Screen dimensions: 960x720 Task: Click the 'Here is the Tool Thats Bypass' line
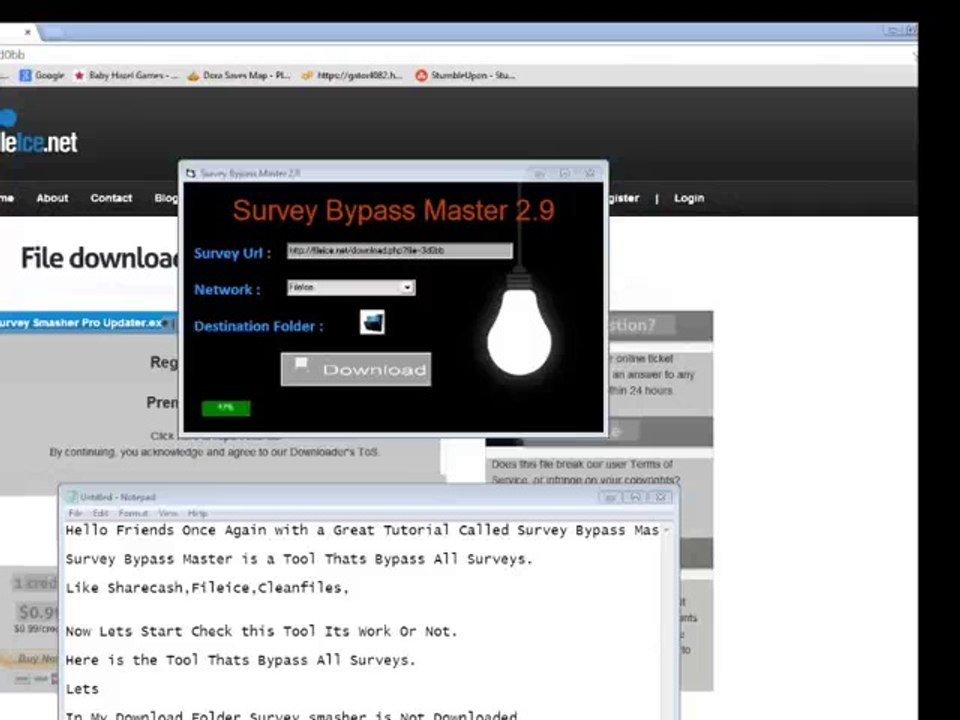tap(241, 660)
